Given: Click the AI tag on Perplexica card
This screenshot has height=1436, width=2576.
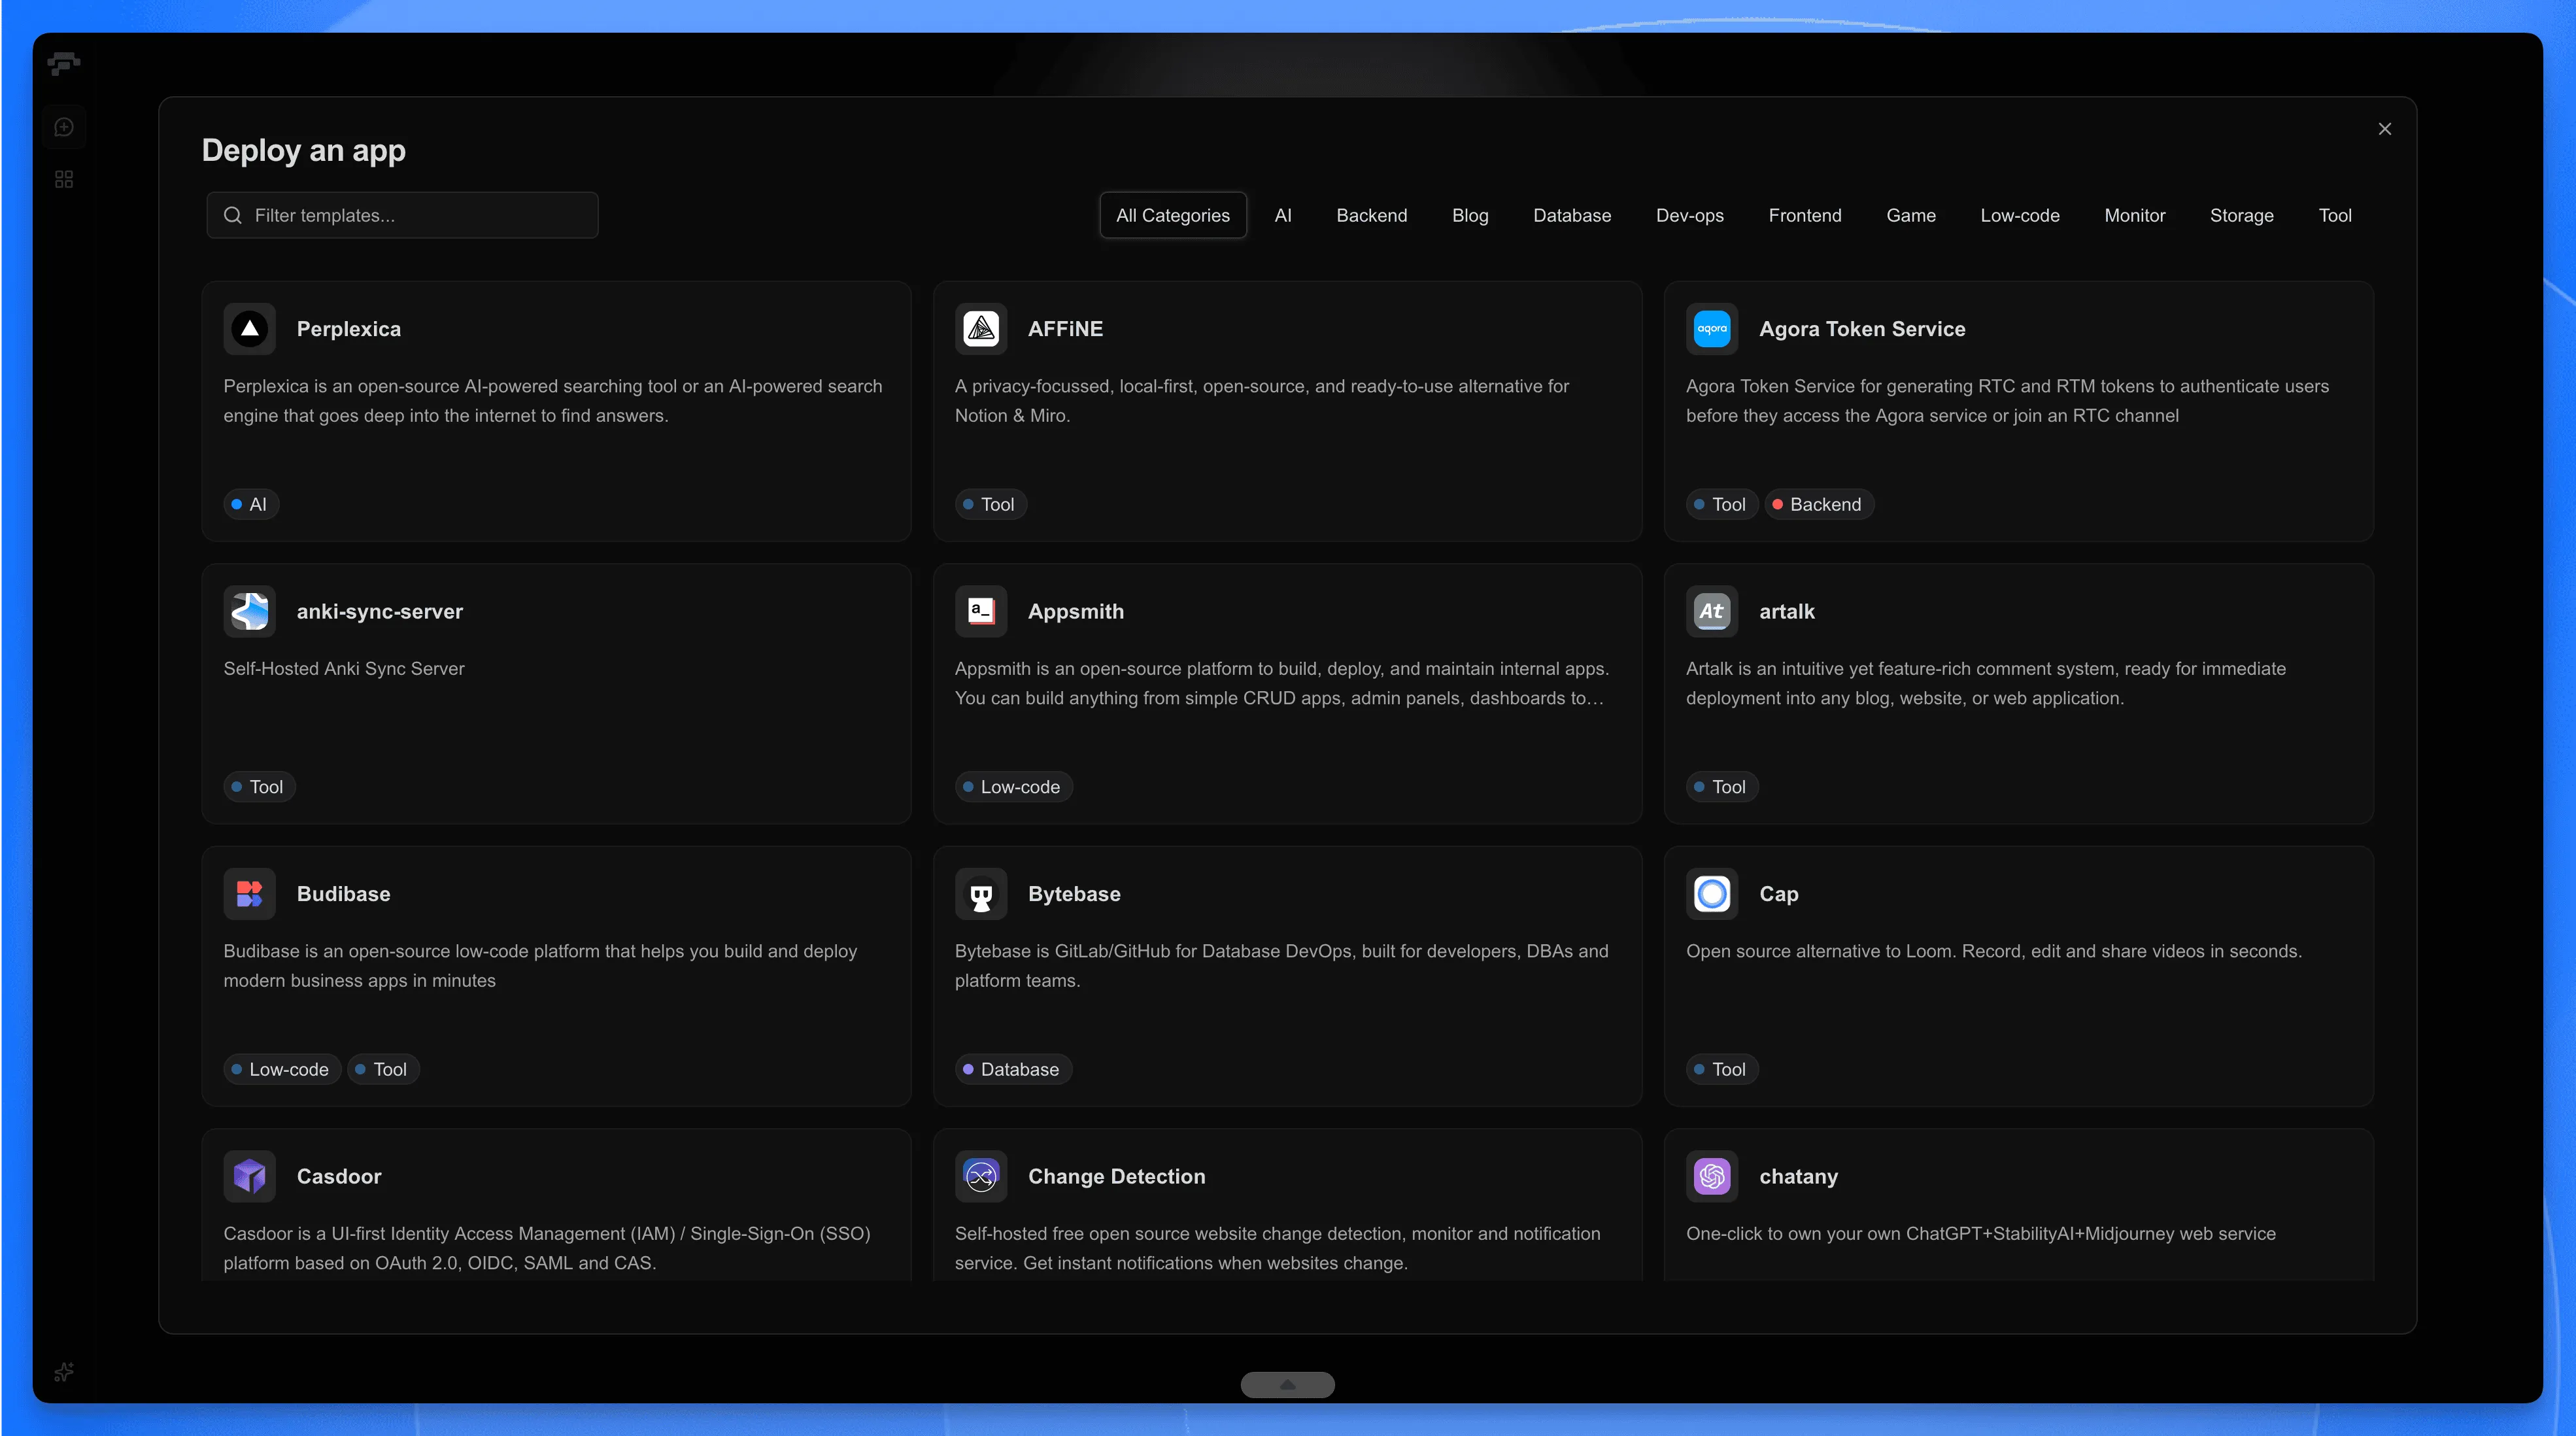Looking at the screenshot, I should pyautogui.click(x=250, y=504).
